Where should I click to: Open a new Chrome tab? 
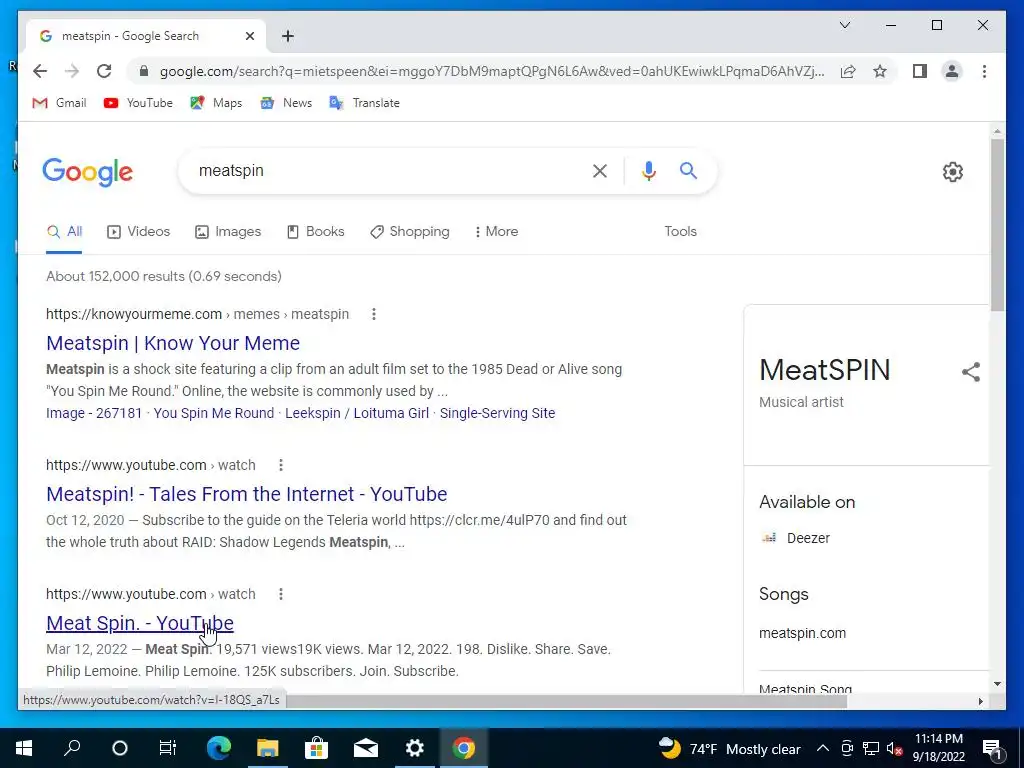click(x=288, y=36)
